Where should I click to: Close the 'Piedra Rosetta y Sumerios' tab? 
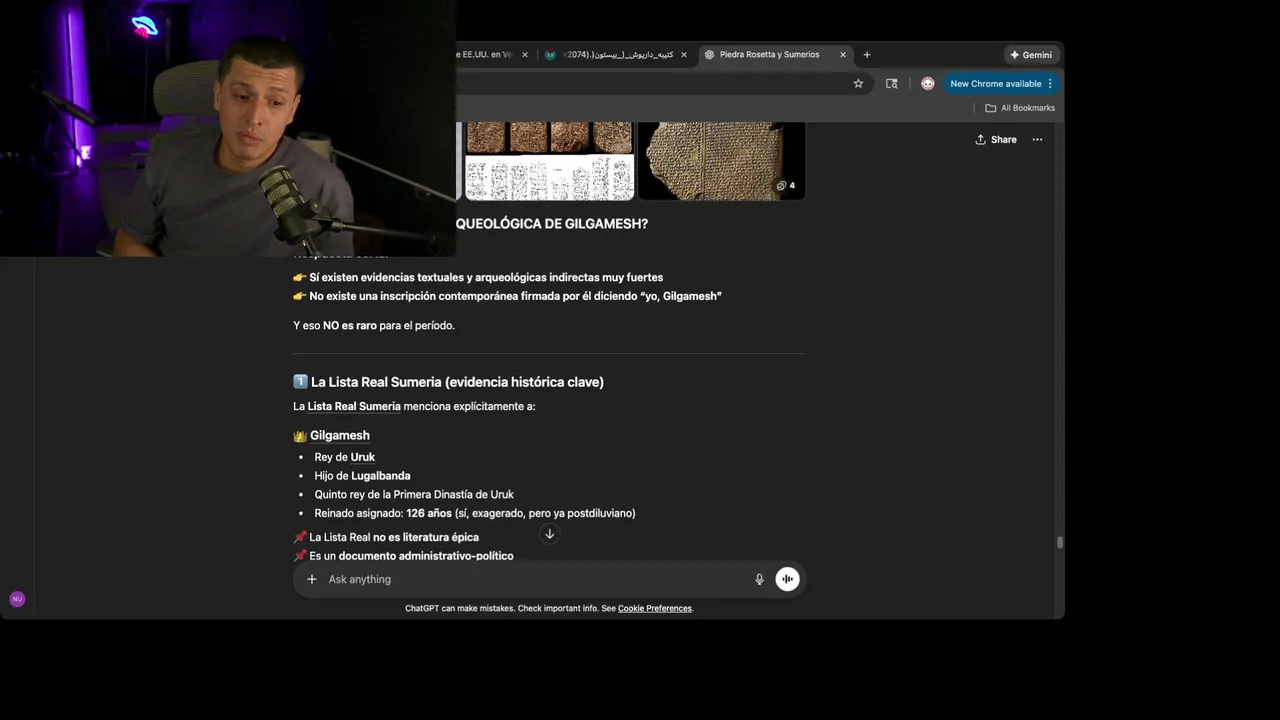(843, 55)
